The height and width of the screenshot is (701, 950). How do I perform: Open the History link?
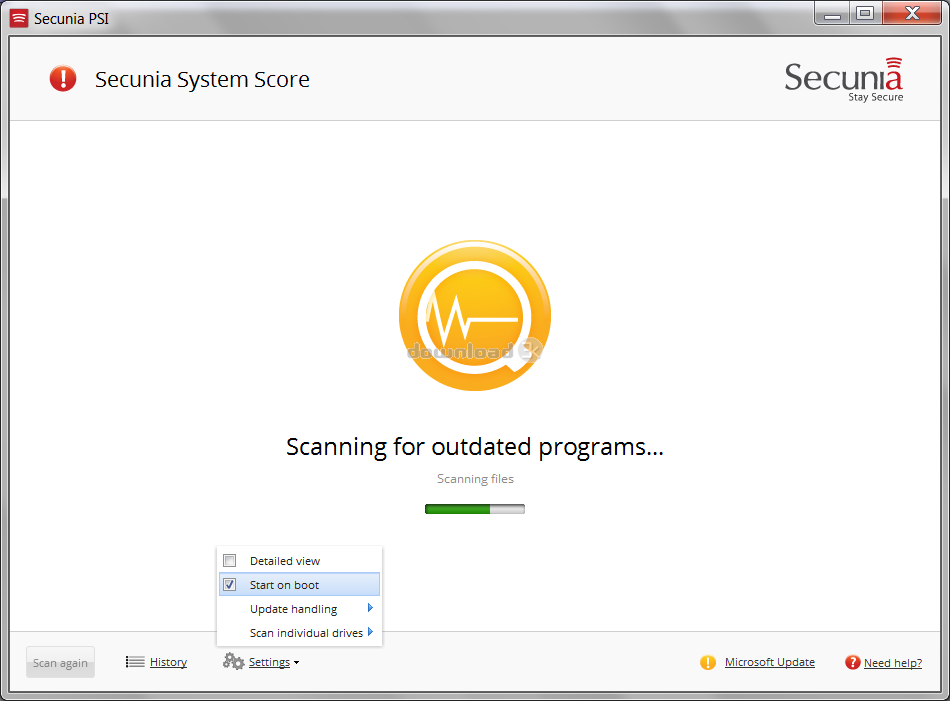pyautogui.click(x=168, y=662)
